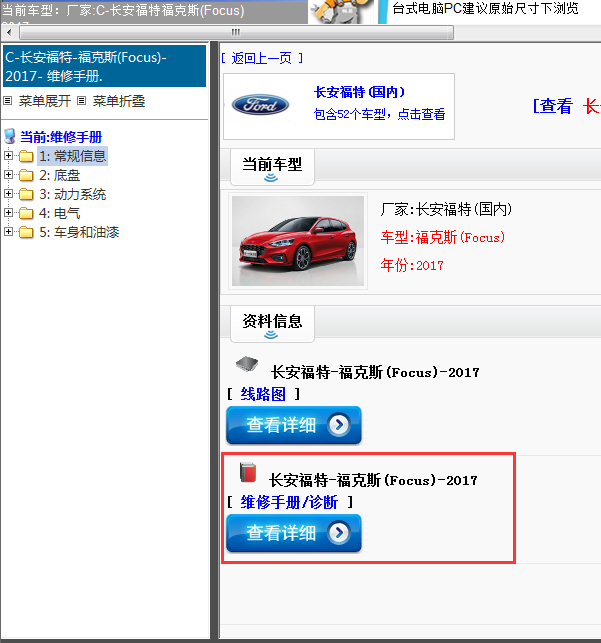The width and height of the screenshot is (601, 643).
Task: Click the red book icon above 维修手册/诊断
Action: pos(248,472)
